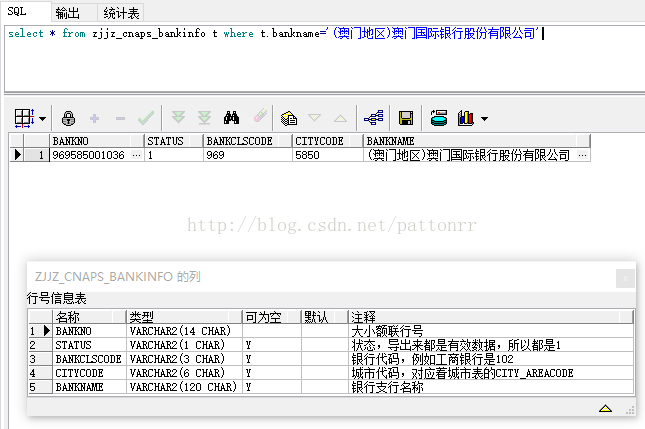Click the popup resize grip corner
Image resolution: width=645 pixels, height=429 pixels.
tap(630, 410)
